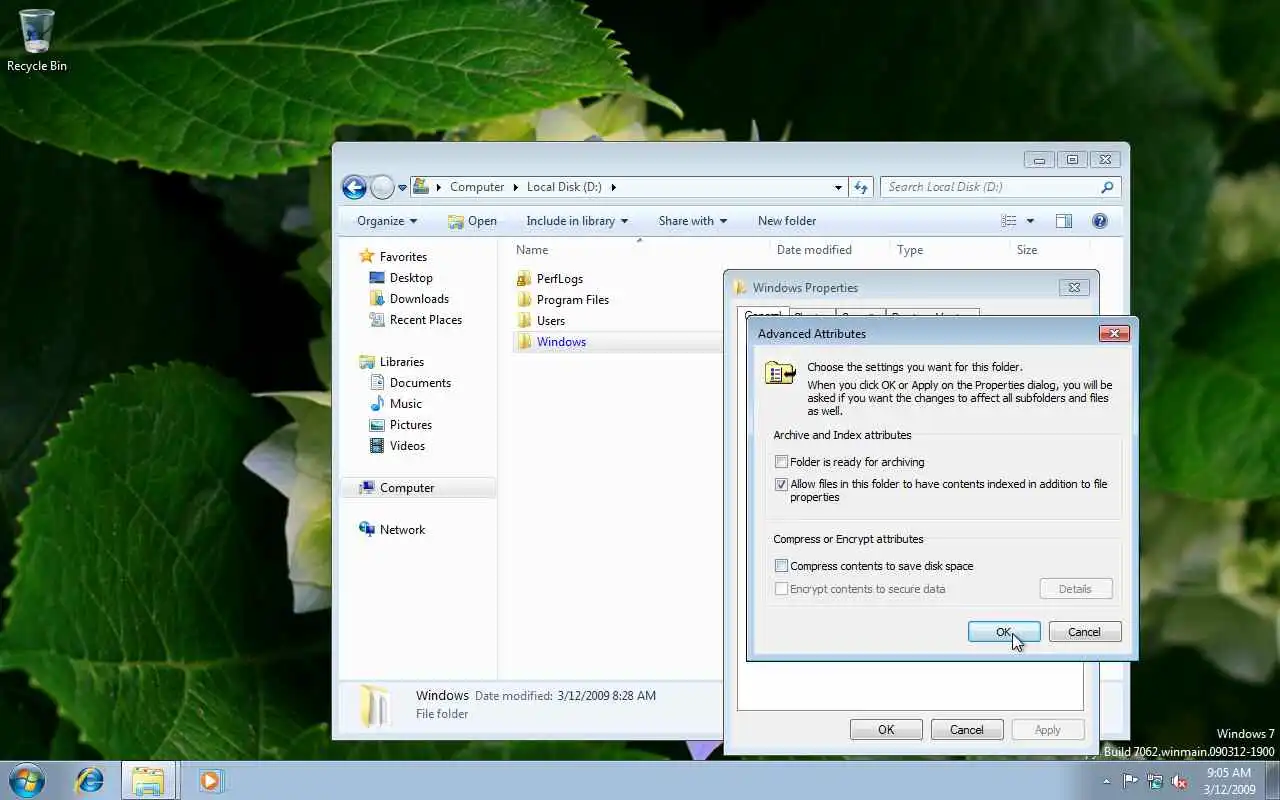Screen dimensions: 1280x800
Task: Click Local Disk (D:) in address breadcrumb
Action: pyautogui.click(x=564, y=187)
